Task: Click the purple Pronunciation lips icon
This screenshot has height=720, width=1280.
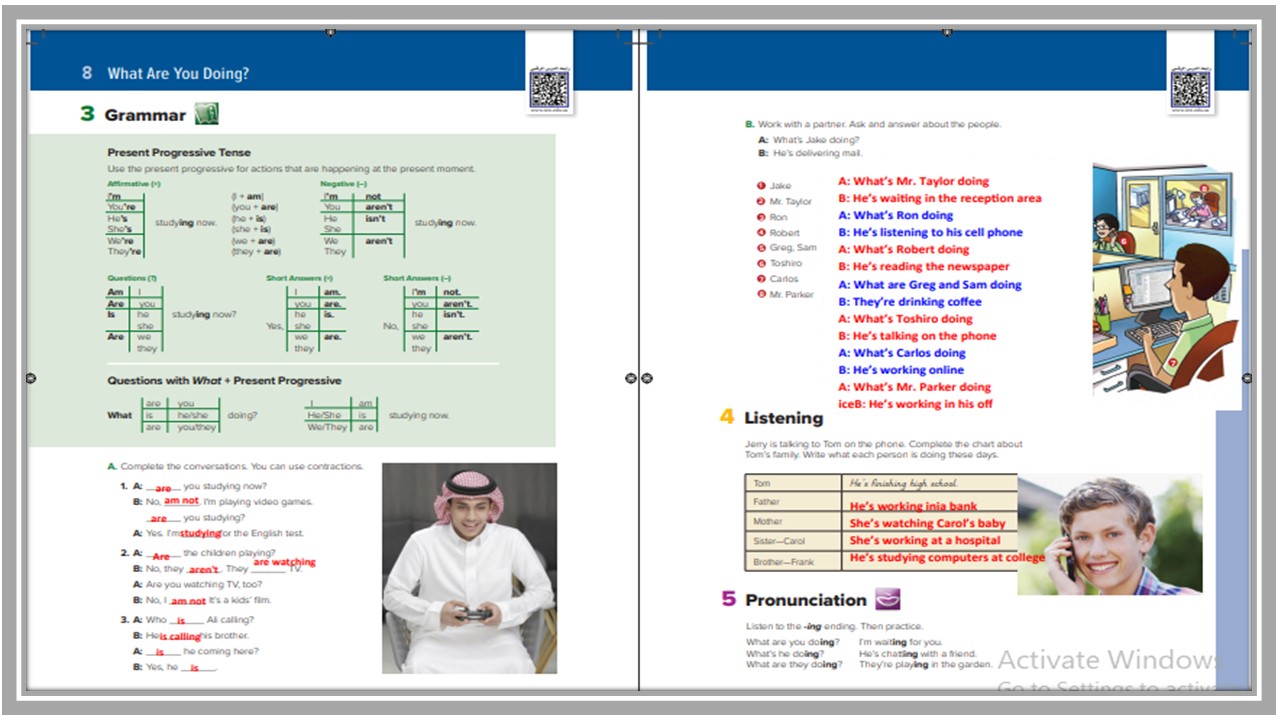Action: 887,599
